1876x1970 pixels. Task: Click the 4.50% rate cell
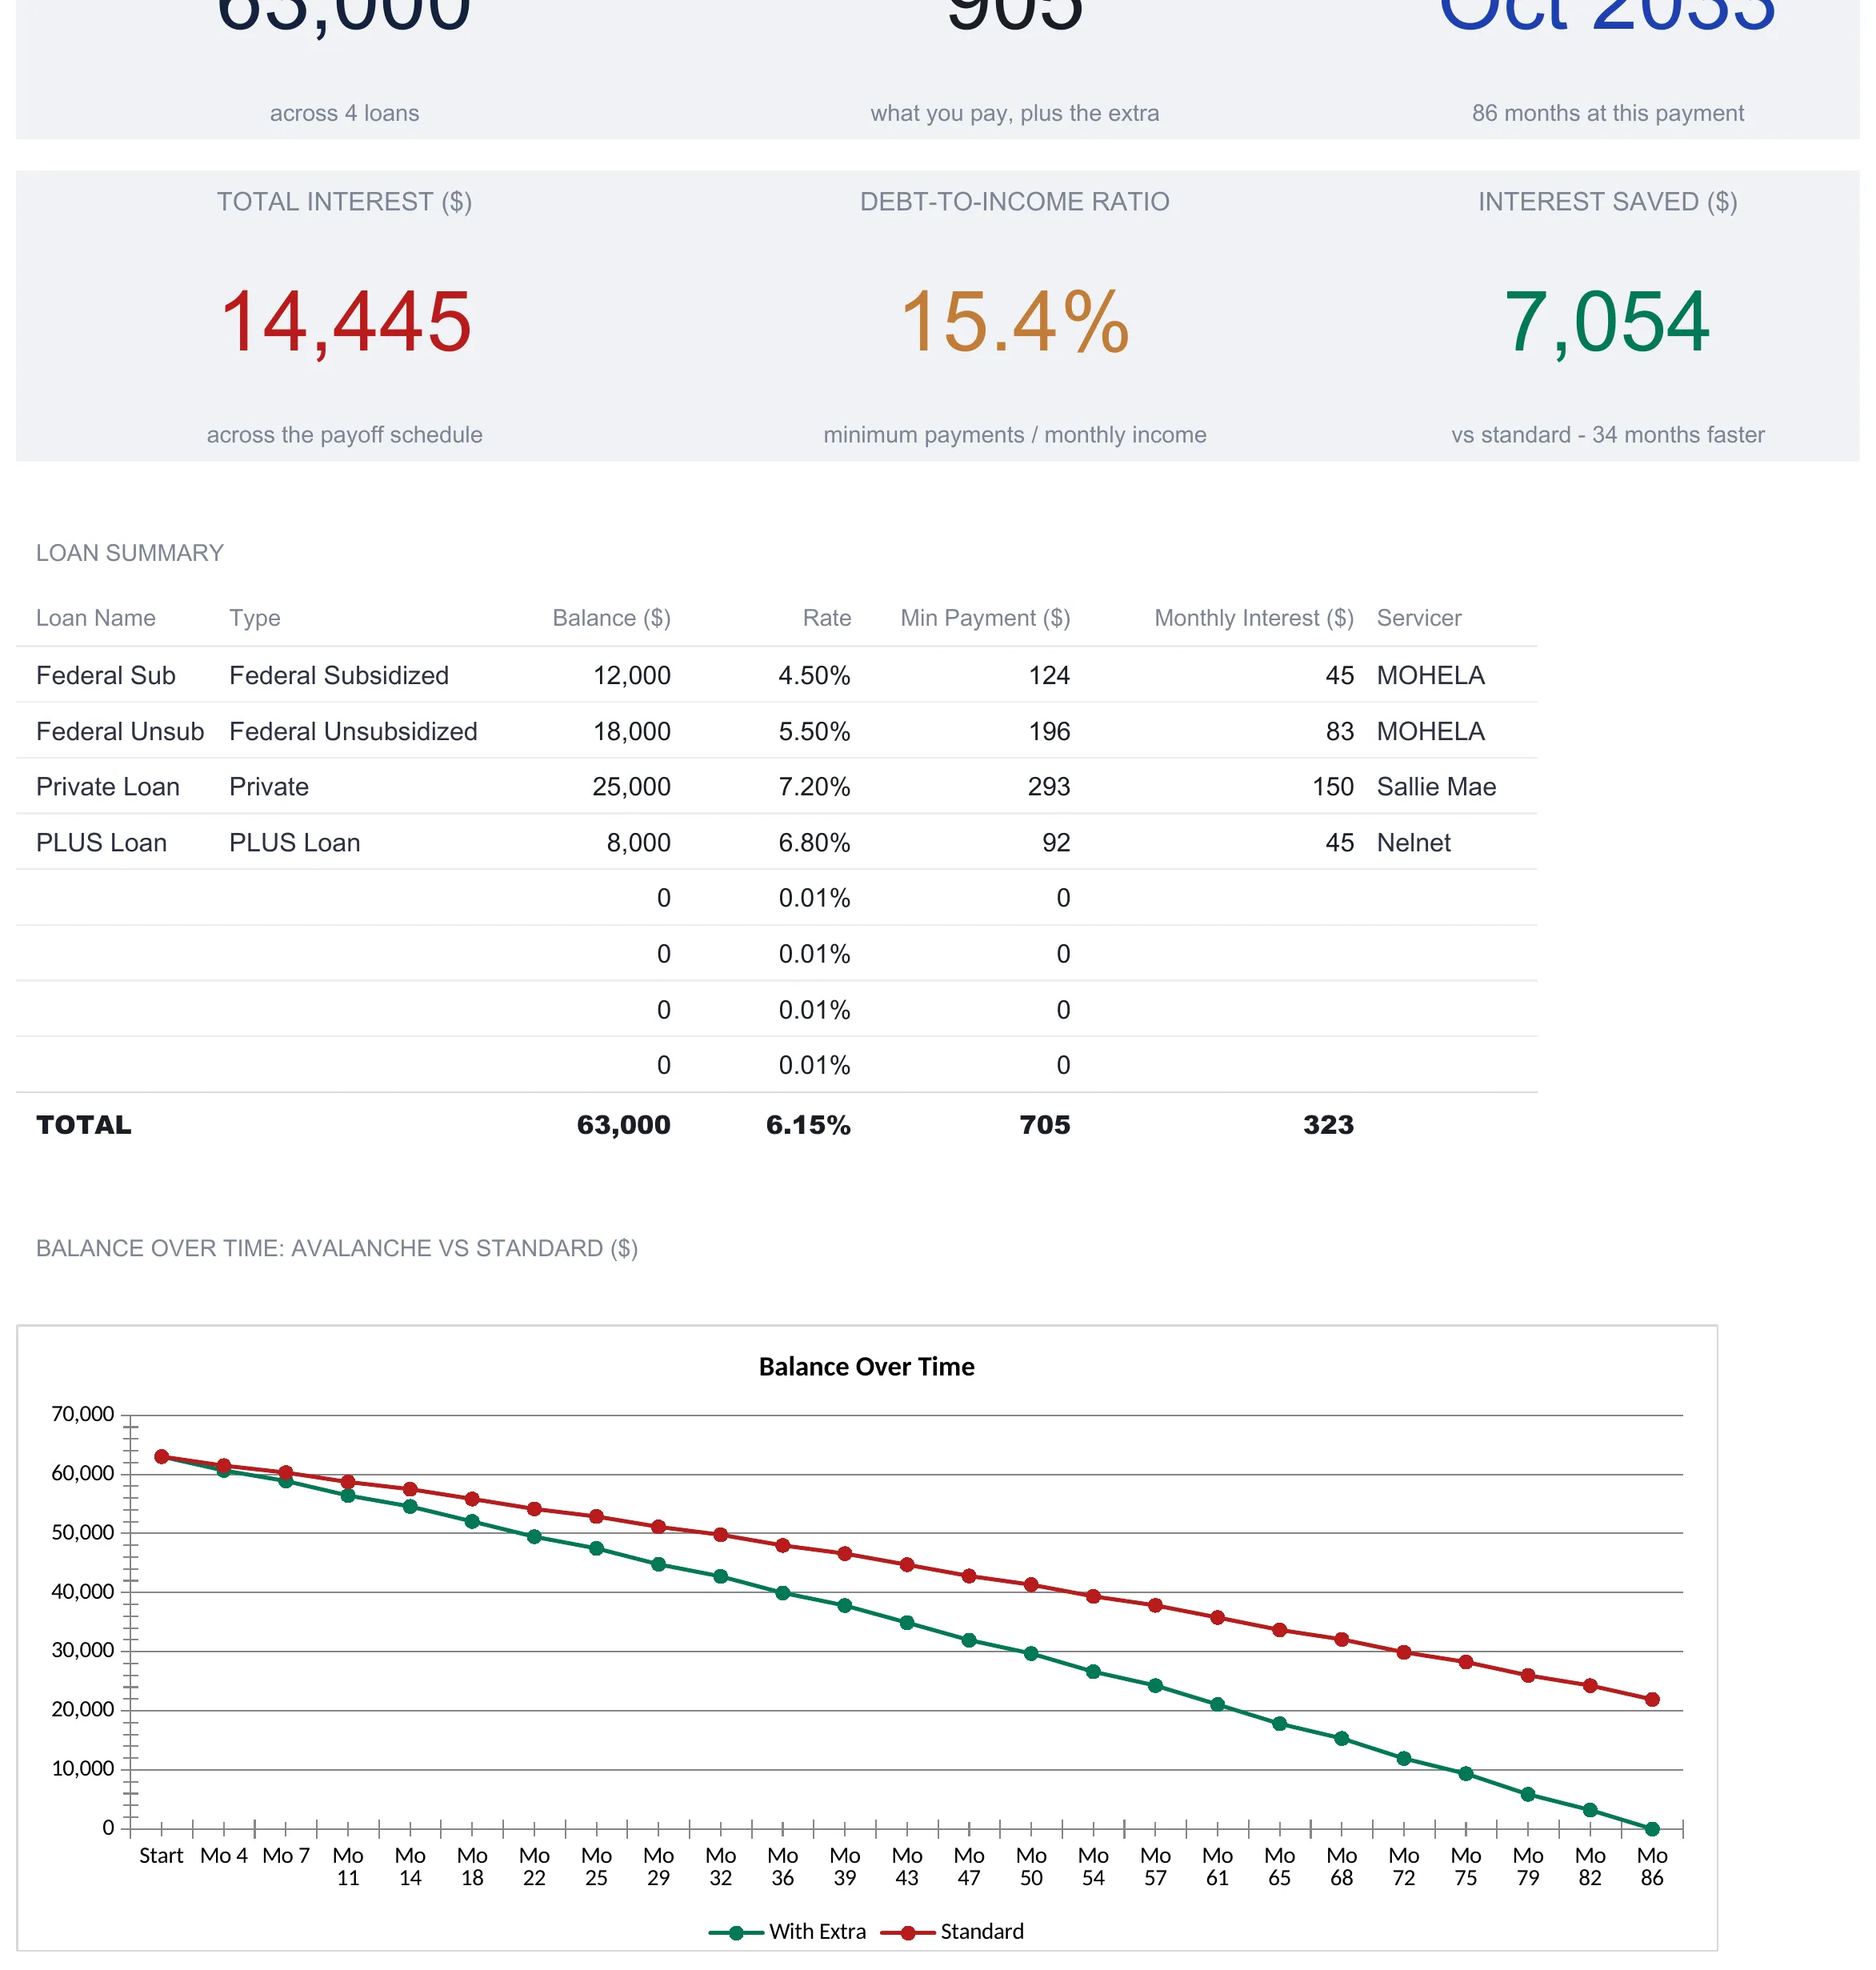814,676
